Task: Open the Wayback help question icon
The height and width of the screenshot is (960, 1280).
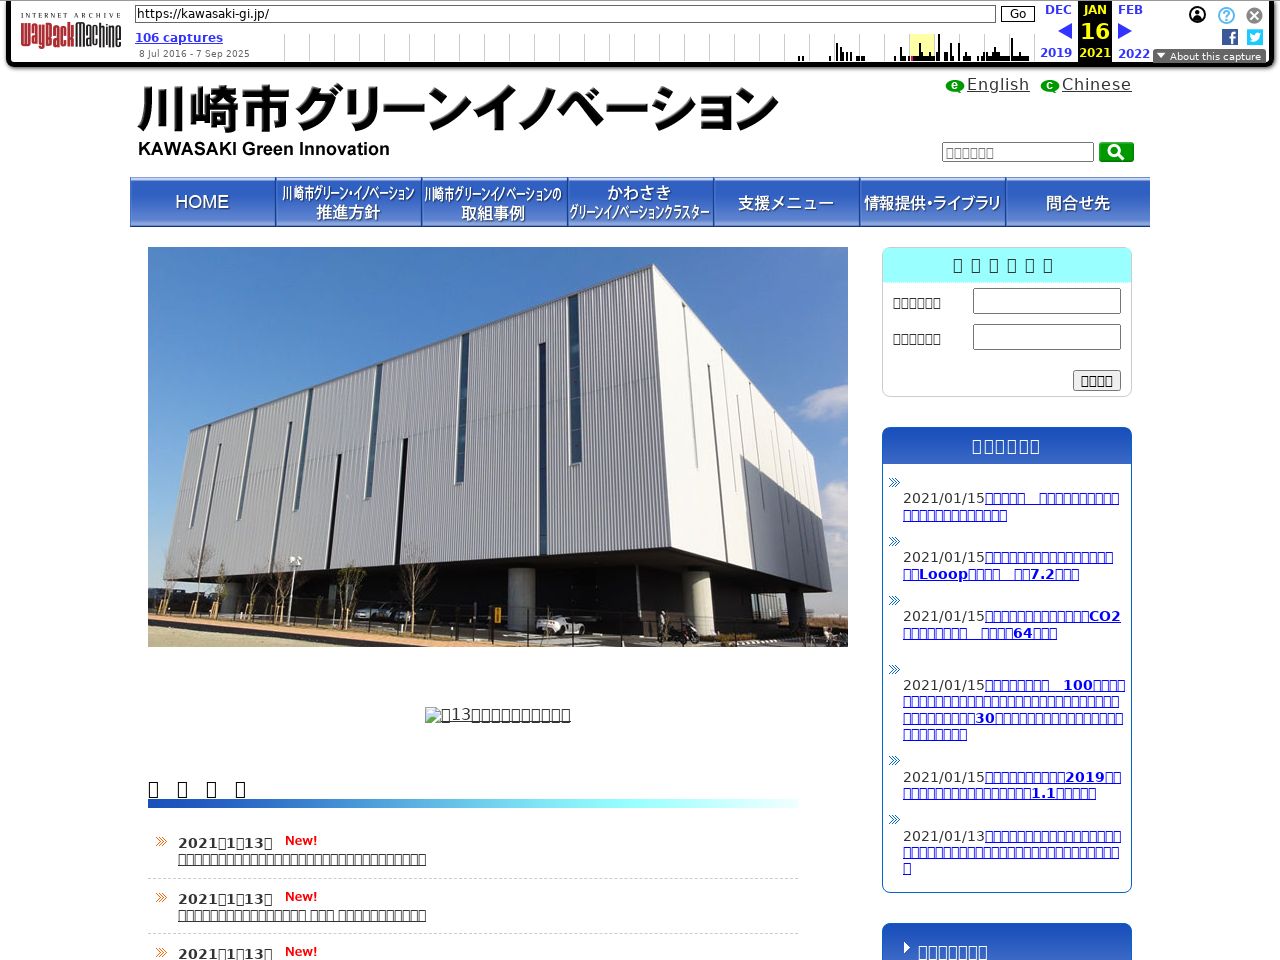Action: 1226,15
